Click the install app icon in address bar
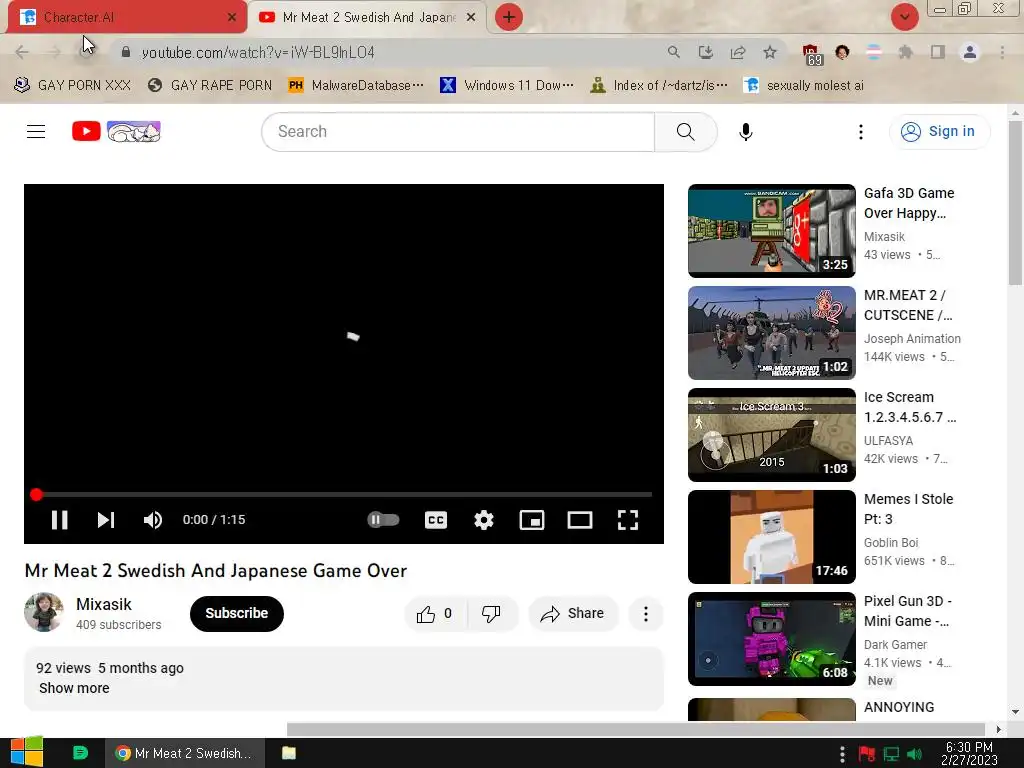The height and width of the screenshot is (768, 1024). 706,52
